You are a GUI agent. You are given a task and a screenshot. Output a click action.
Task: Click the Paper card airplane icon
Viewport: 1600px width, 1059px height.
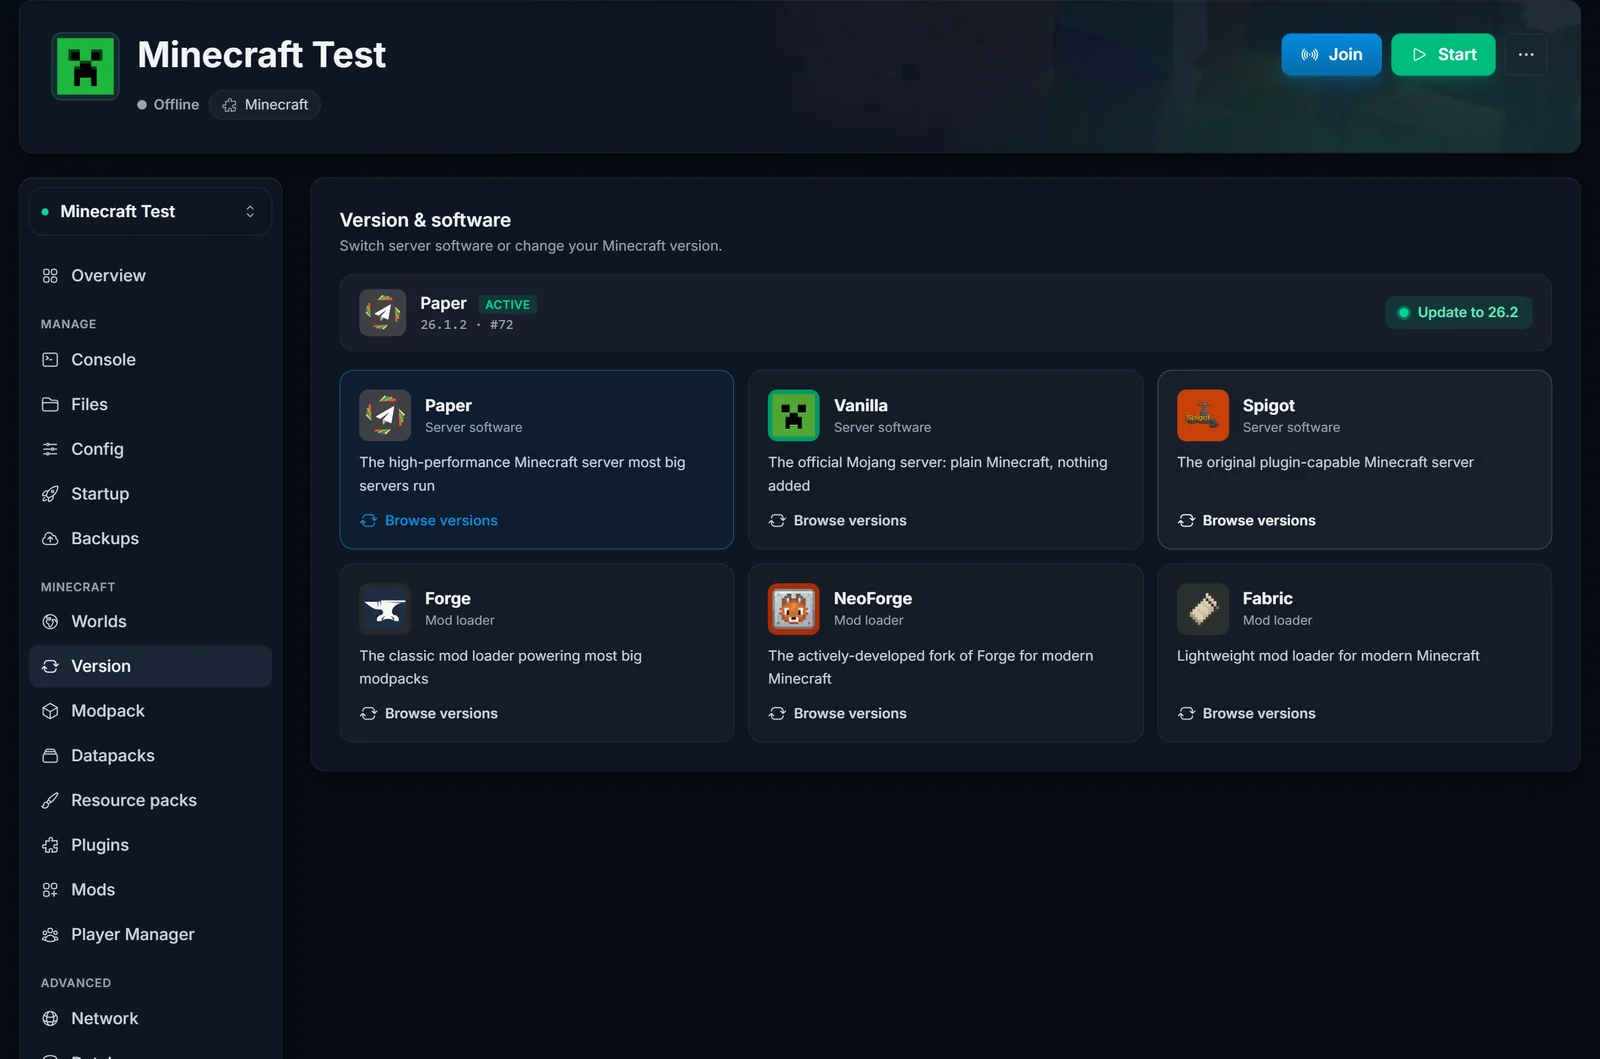[385, 415]
